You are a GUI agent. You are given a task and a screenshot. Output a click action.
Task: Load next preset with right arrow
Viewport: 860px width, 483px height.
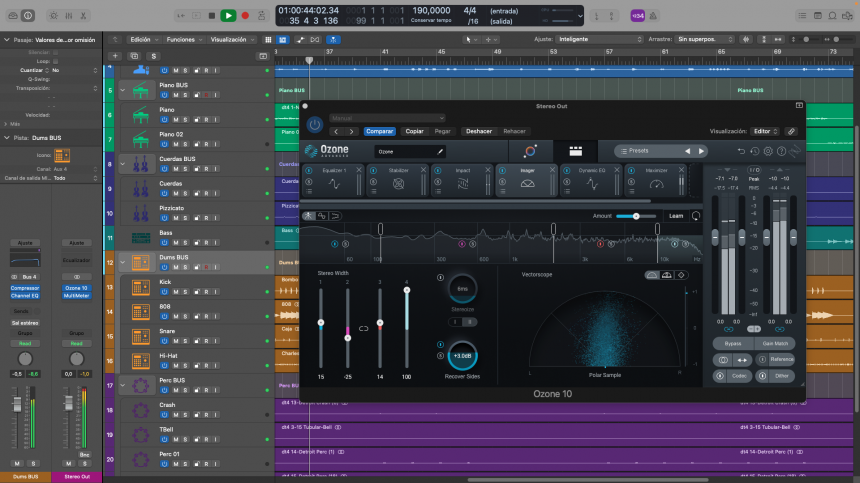[701, 151]
